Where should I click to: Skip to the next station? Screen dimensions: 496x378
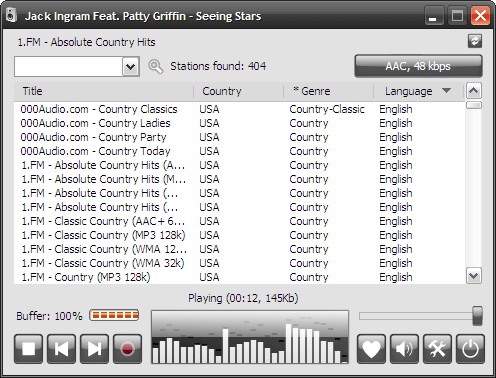[94, 349]
